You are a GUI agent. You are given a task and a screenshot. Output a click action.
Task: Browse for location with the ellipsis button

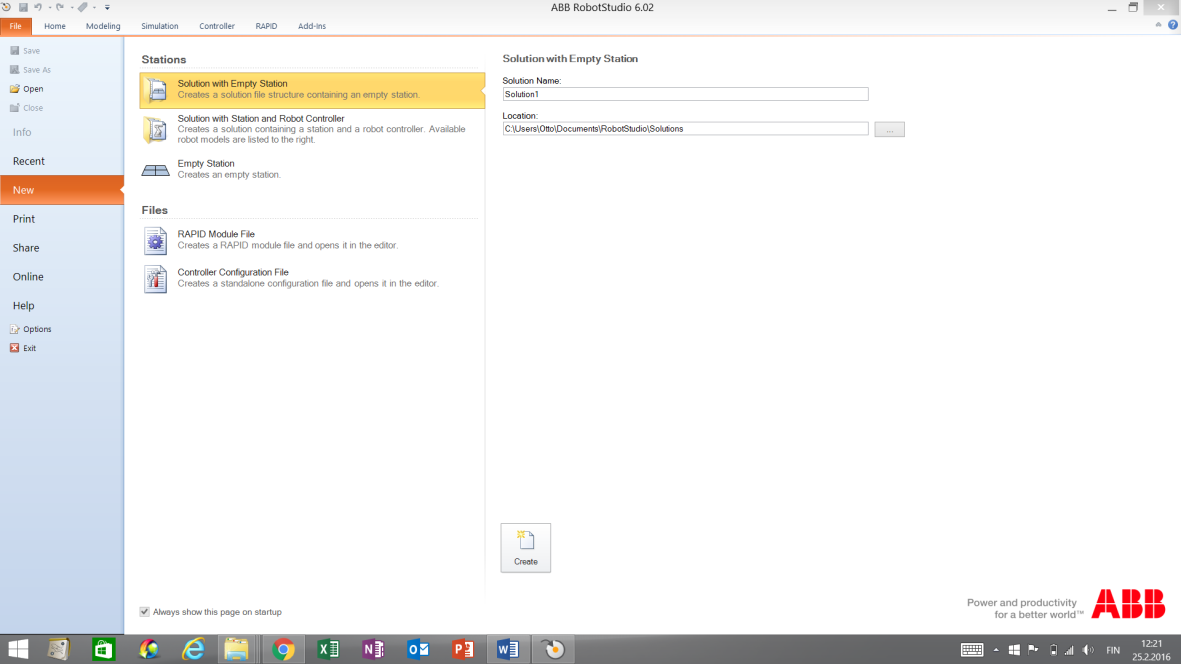coord(890,129)
